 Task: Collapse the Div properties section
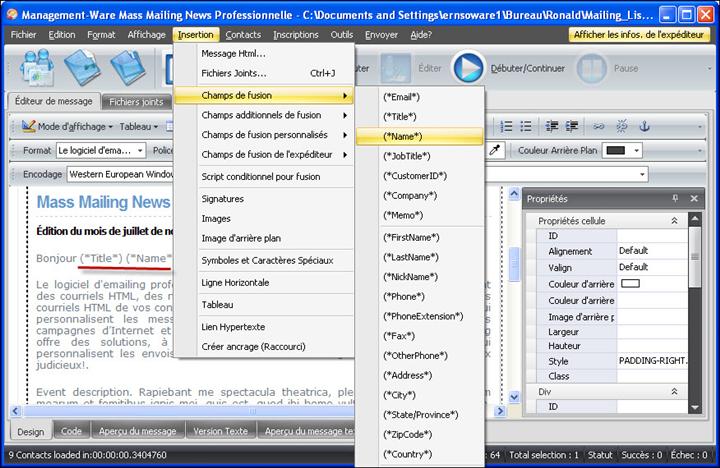674,392
